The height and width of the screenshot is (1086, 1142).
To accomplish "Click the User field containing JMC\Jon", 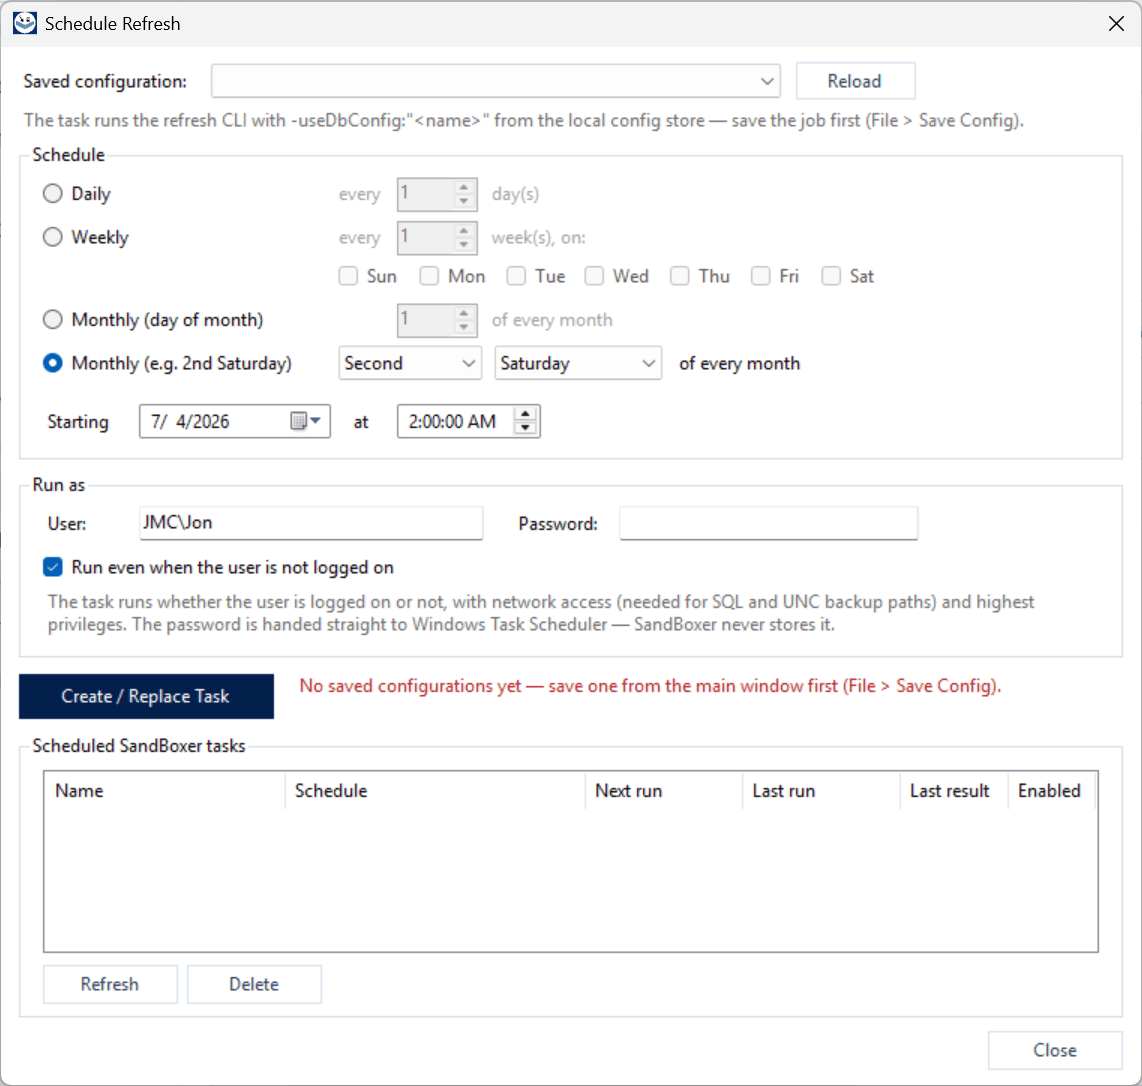I will click(x=311, y=523).
